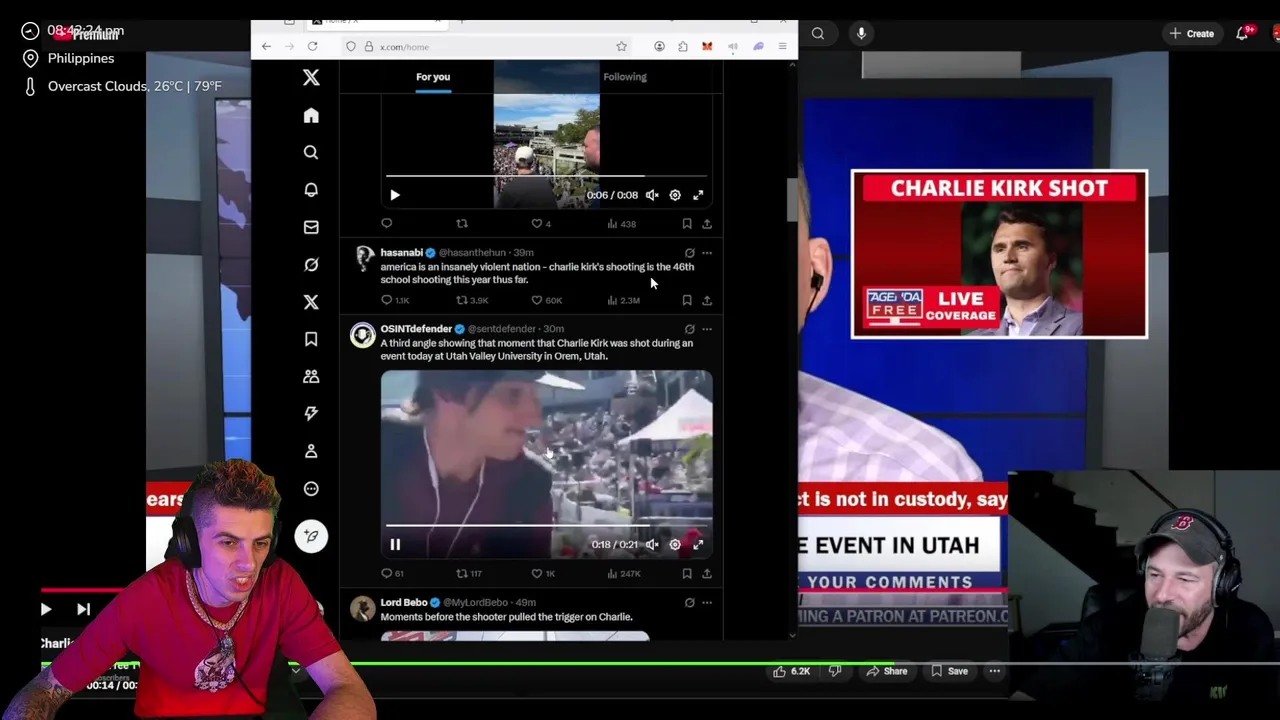Screen dimensions: 1280x720
Task: Share the OSINTdefender post
Action: pos(707,574)
